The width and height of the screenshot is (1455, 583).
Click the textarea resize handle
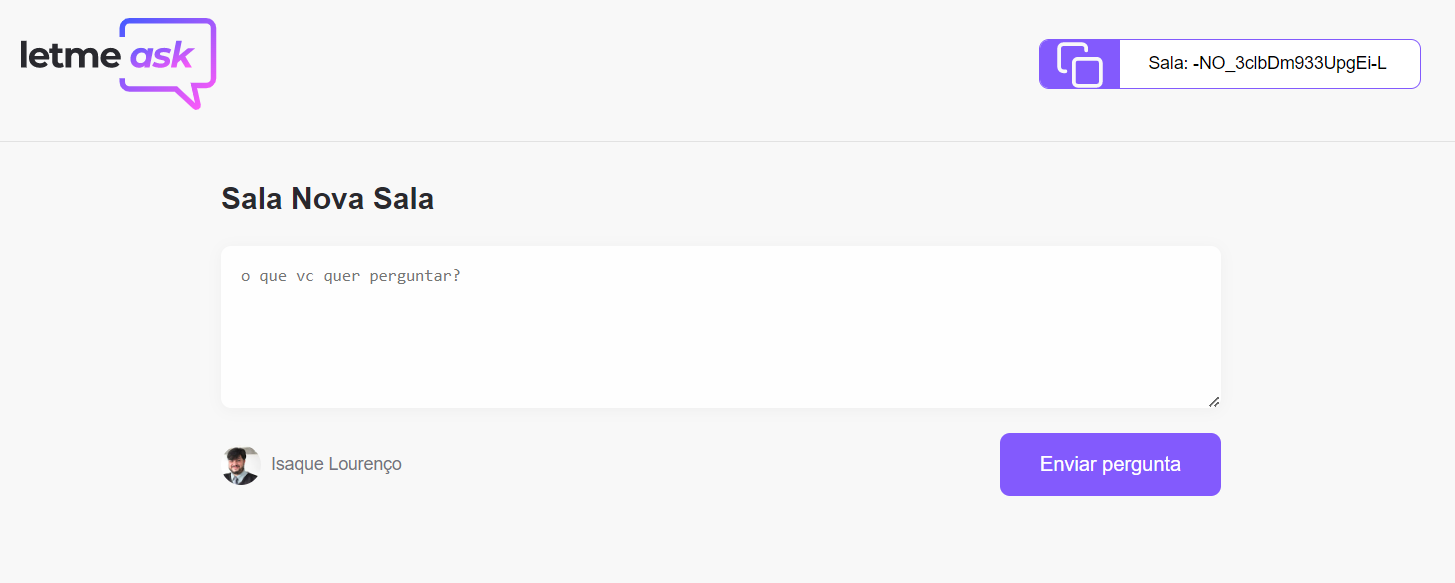click(x=1213, y=401)
